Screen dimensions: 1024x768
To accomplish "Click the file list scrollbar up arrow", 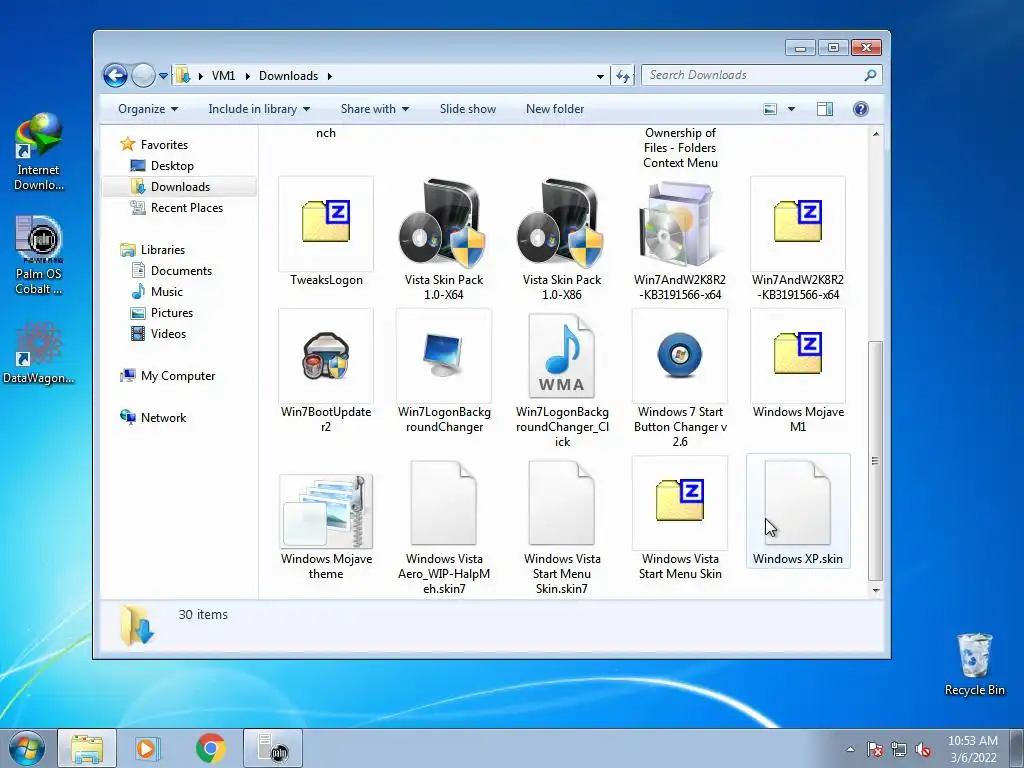I will pyautogui.click(x=876, y=134).
